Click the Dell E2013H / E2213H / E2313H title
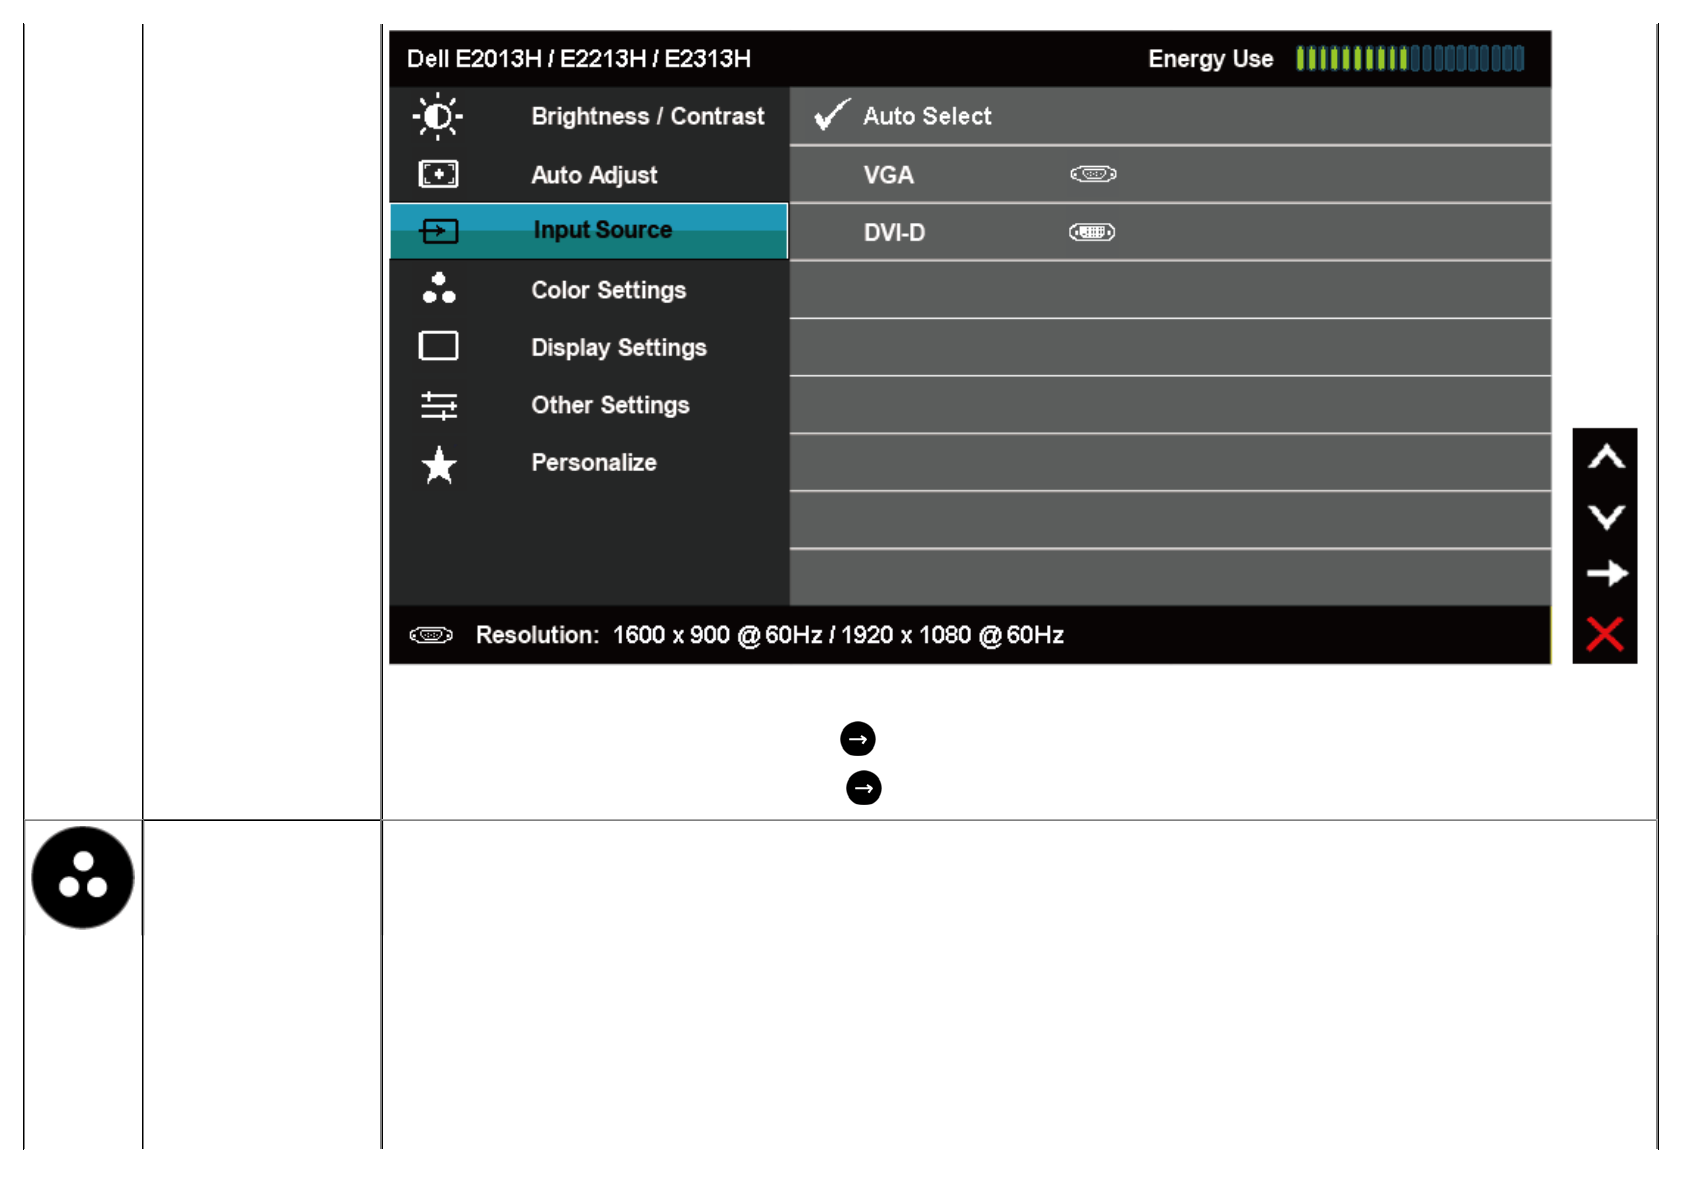This screenshot has height=1190, width=1683. coord(579,58)
